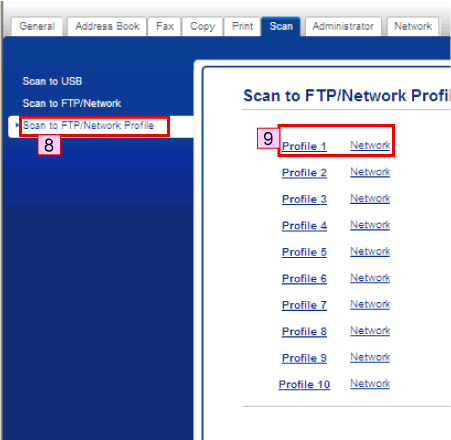
Task: Click the Network link next to Profile 8
Action: pyautogui.click(x=370, y=331)
